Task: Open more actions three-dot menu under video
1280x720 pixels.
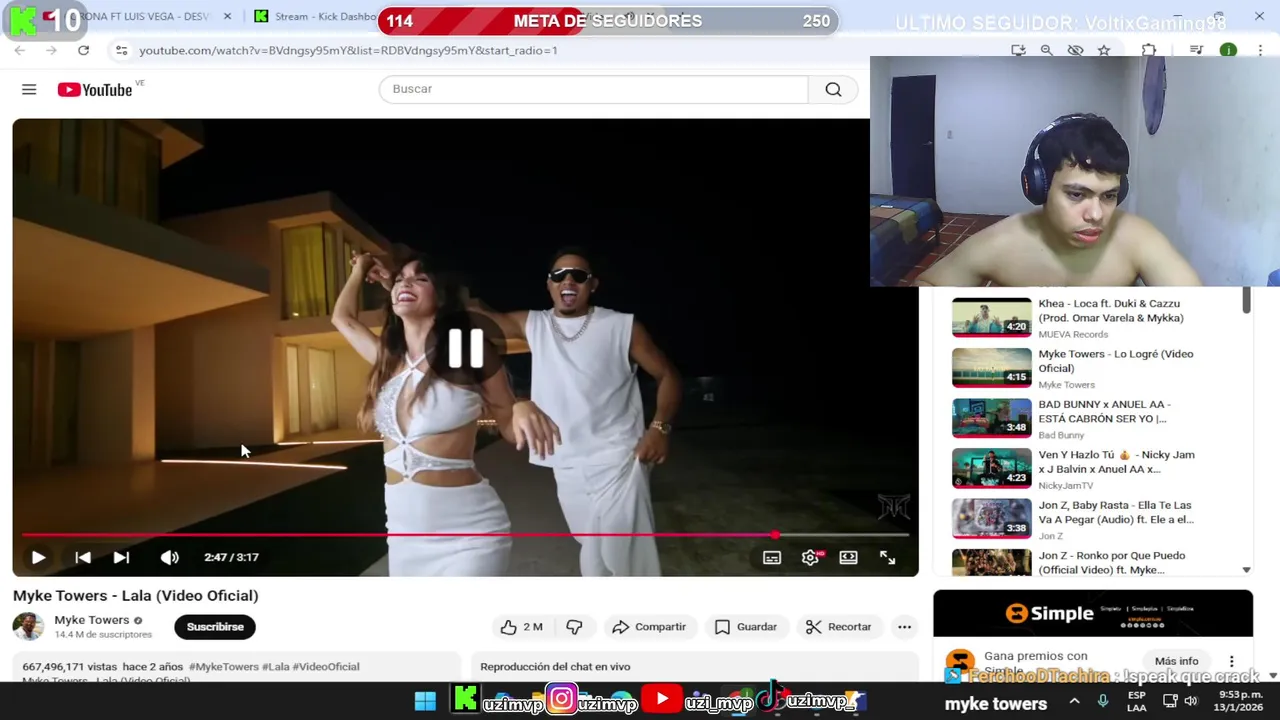Action: (905, 627)
